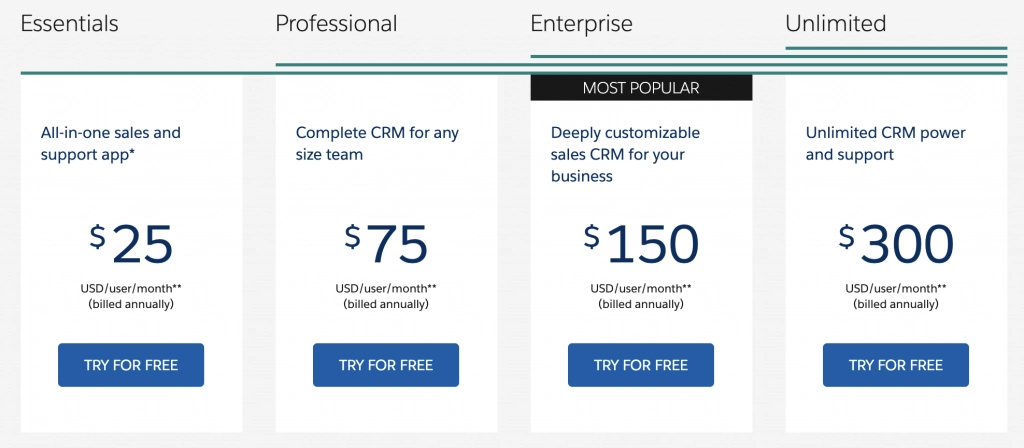Screen dimensions: 1024x448
Task: Click Enterprise '(billed annually)' note
Action: pos(641,304)
